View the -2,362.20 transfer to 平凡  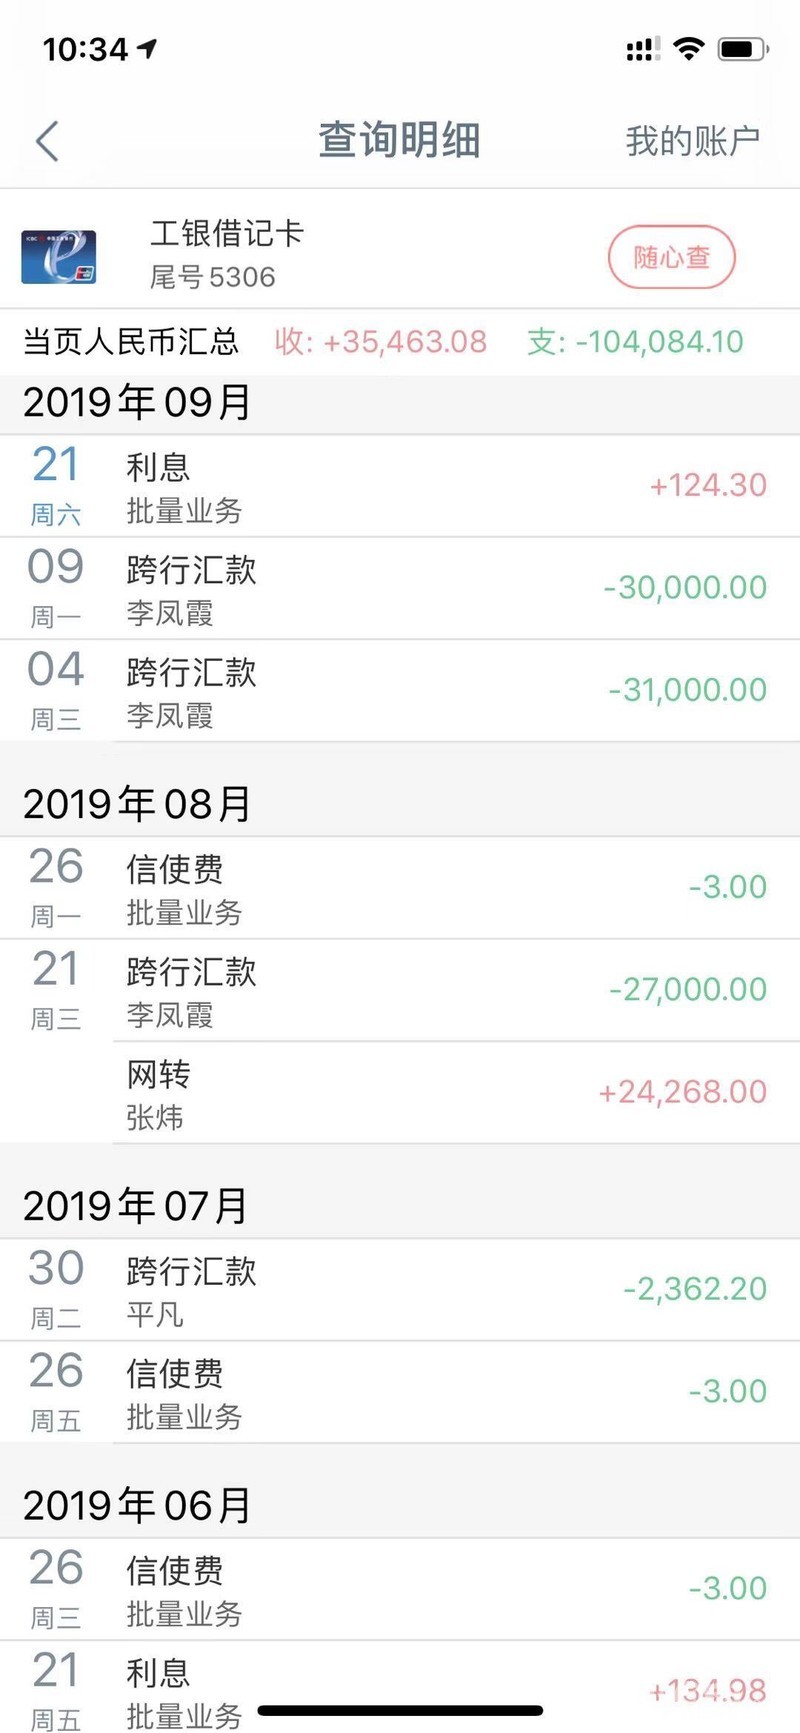[x=400, y=1290]
